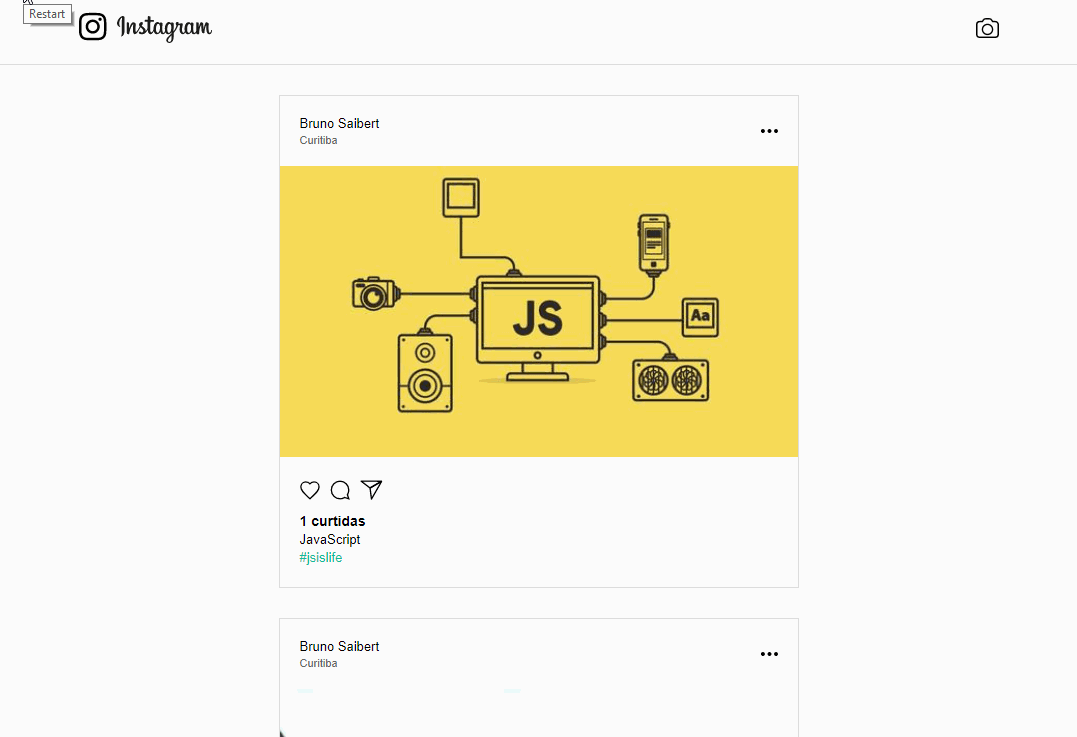Click the Restart button
Screen dimensions: 1077x737
tap(47, 13)
